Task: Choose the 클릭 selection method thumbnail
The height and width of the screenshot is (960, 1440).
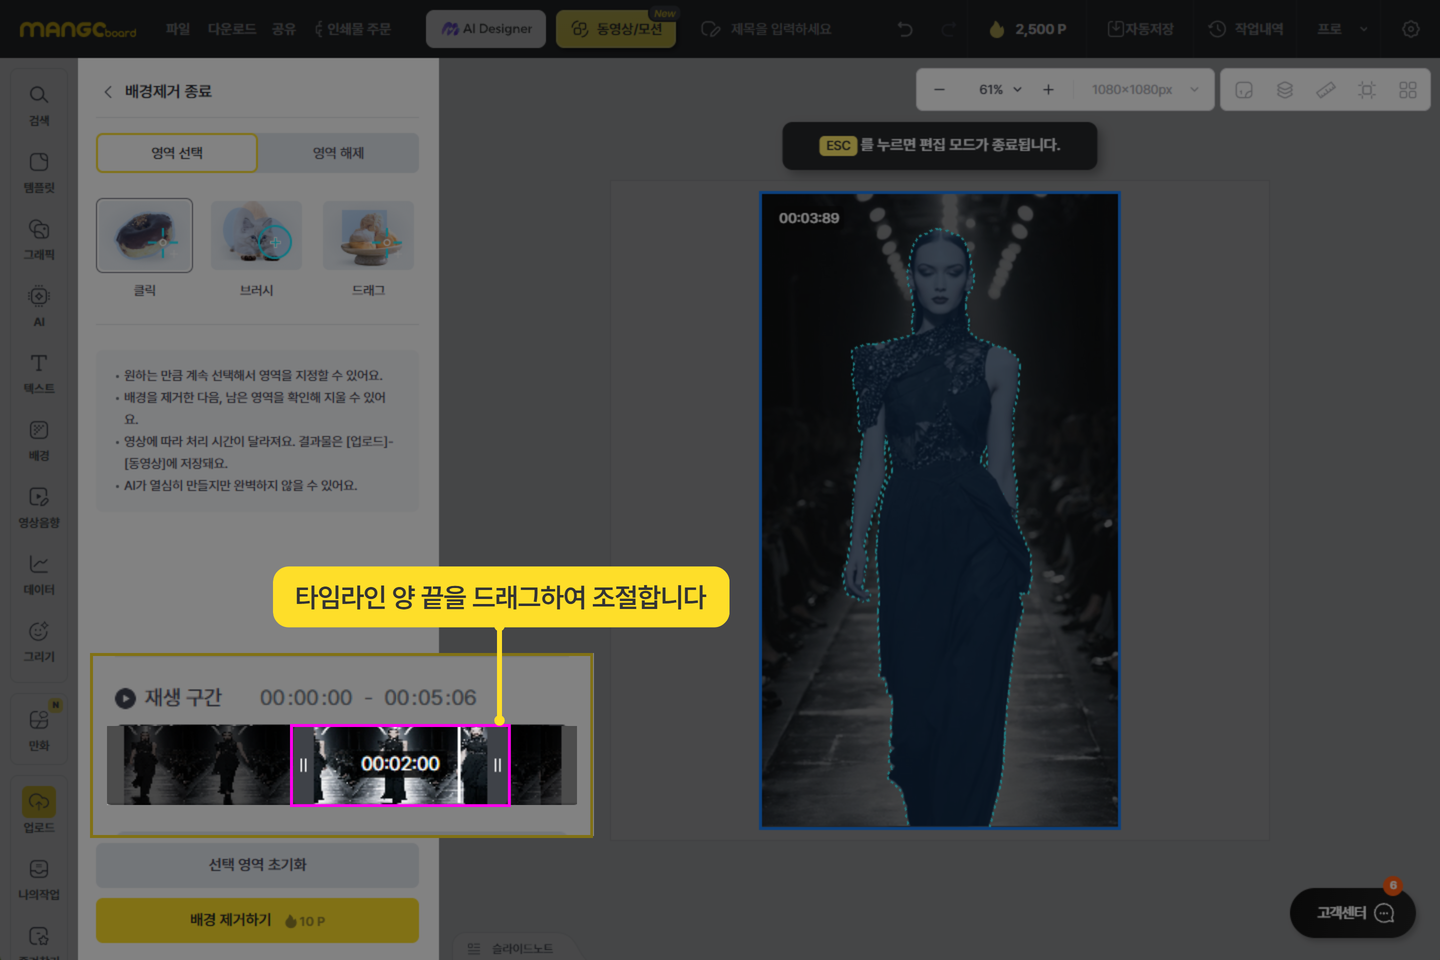Action: point(144,235)
